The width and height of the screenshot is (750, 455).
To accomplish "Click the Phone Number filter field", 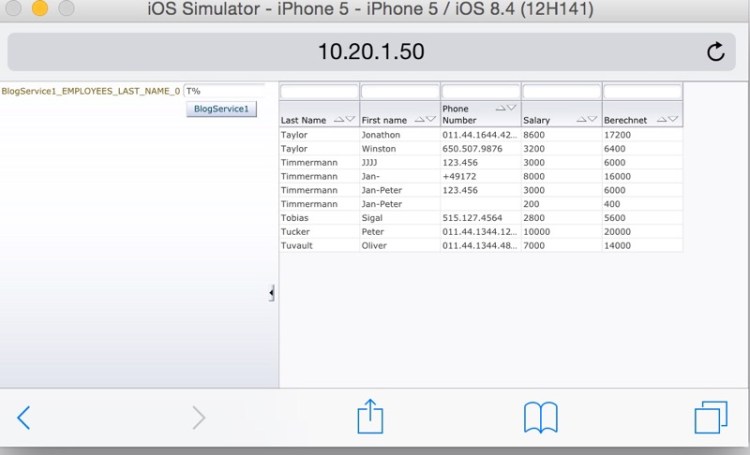I will coord(480,92).
